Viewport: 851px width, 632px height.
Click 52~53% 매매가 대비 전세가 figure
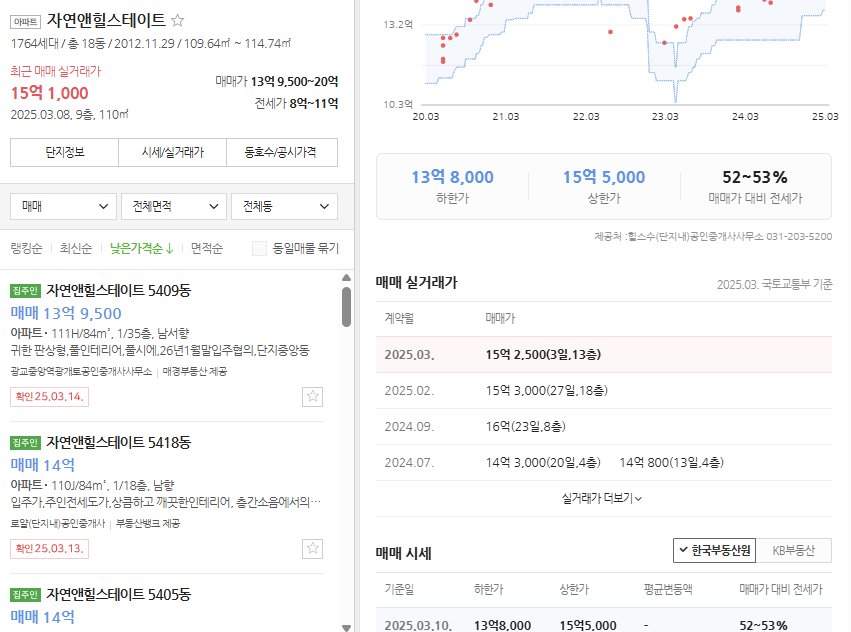click(755, 177)
